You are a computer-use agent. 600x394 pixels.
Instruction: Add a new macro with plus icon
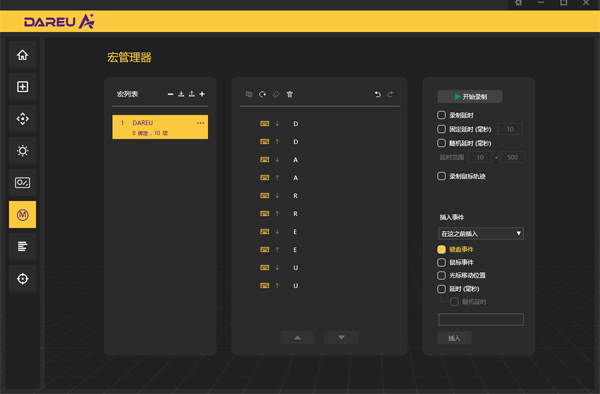click(x=202, y=94)
